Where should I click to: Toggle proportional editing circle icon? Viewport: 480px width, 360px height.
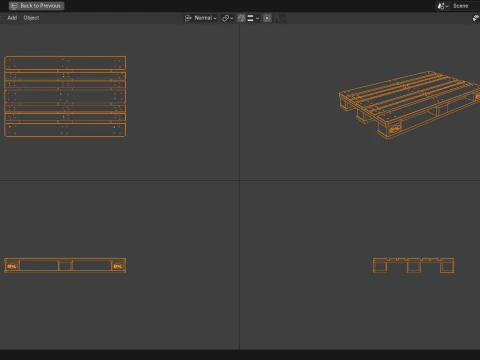(267, 18)
